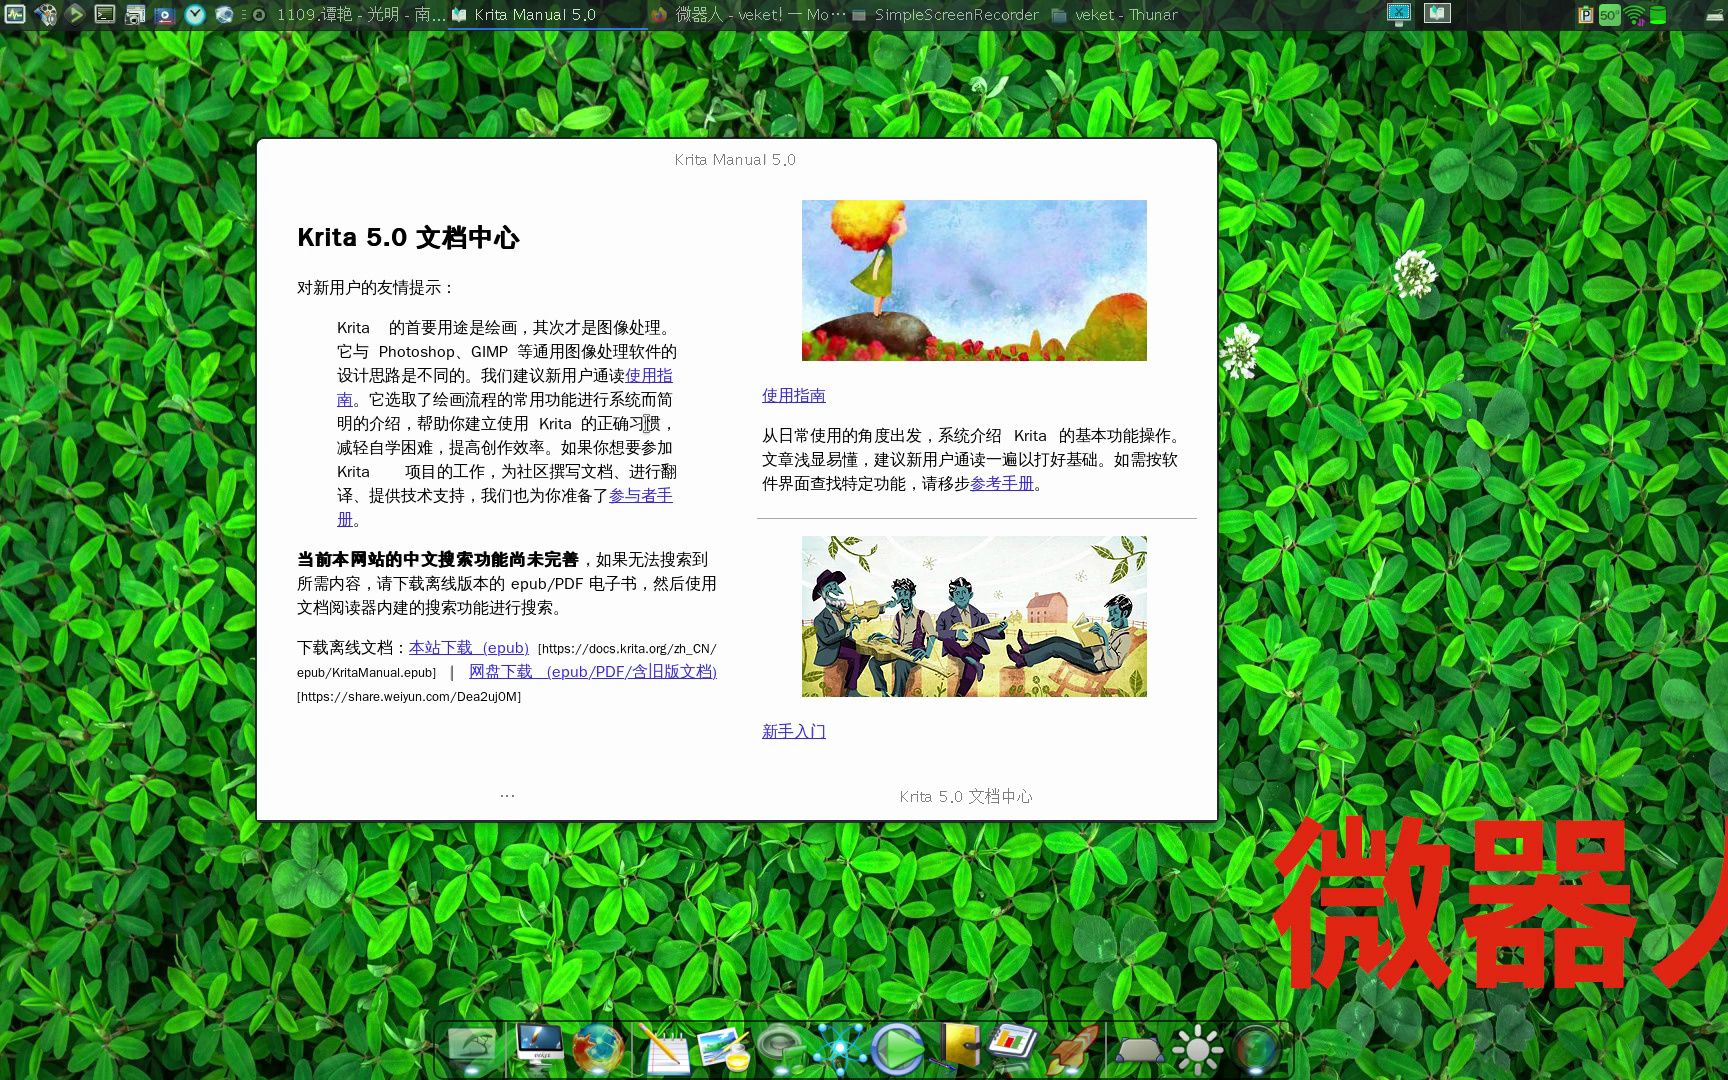Open the terminal icon in the top panel

[105, 14]
